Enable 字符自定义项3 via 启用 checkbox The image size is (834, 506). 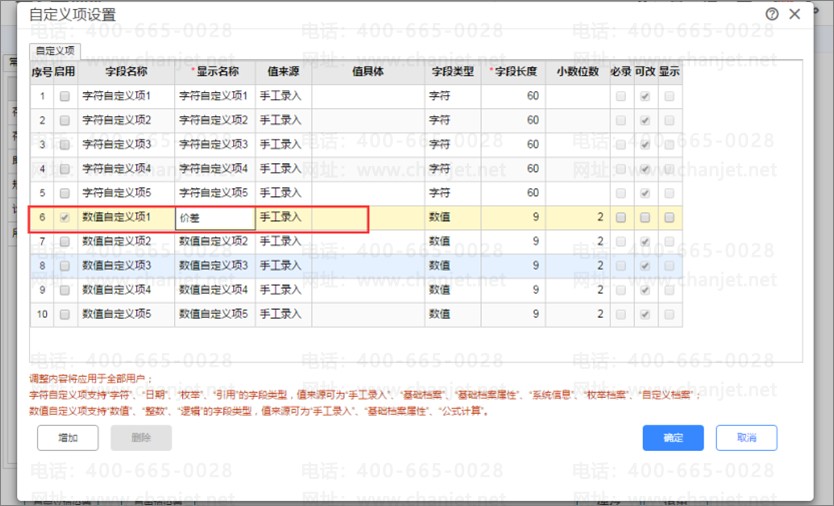click(65, 145)
